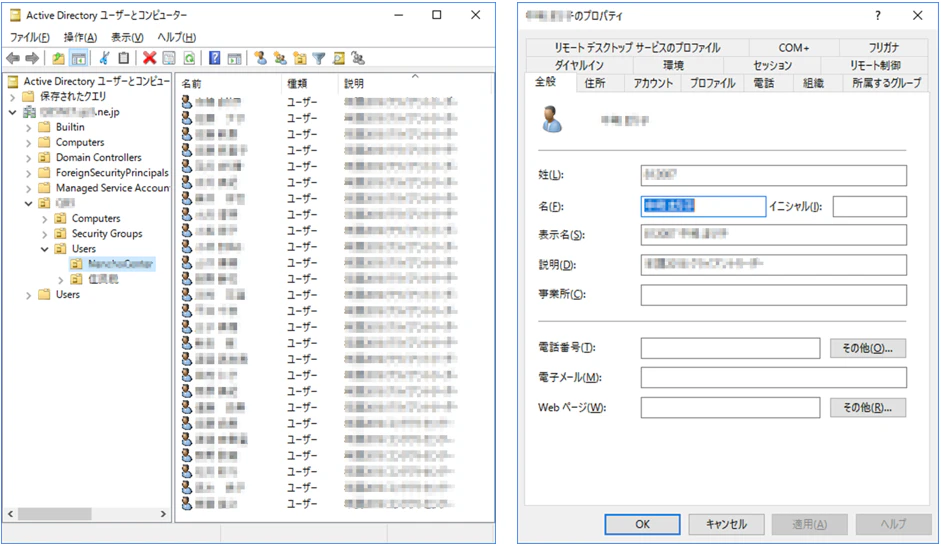Viewport: 941px width, 546px height.
Task: Open the リモート デスクトップ サービスのプロファイル tab
Action: point(637,47)
